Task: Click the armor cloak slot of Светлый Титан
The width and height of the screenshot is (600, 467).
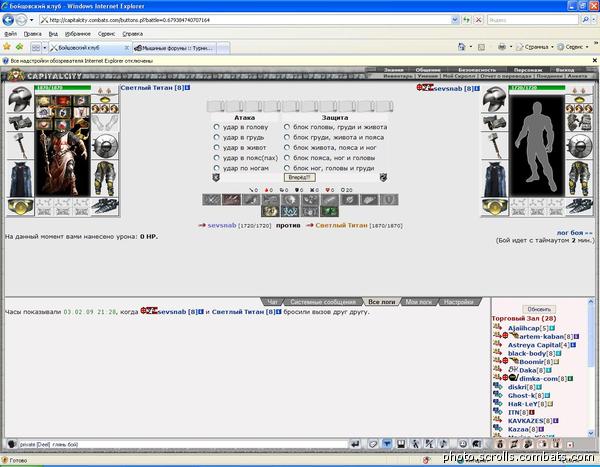Action: click(20, 179)
